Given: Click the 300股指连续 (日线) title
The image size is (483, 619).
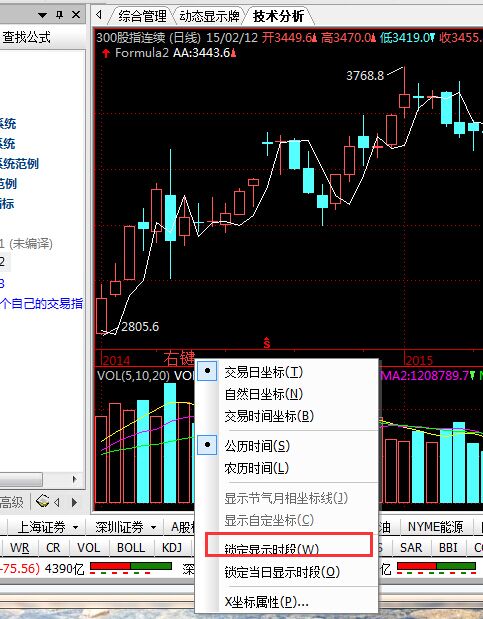Looking at the screenshot, I should 149,38.
